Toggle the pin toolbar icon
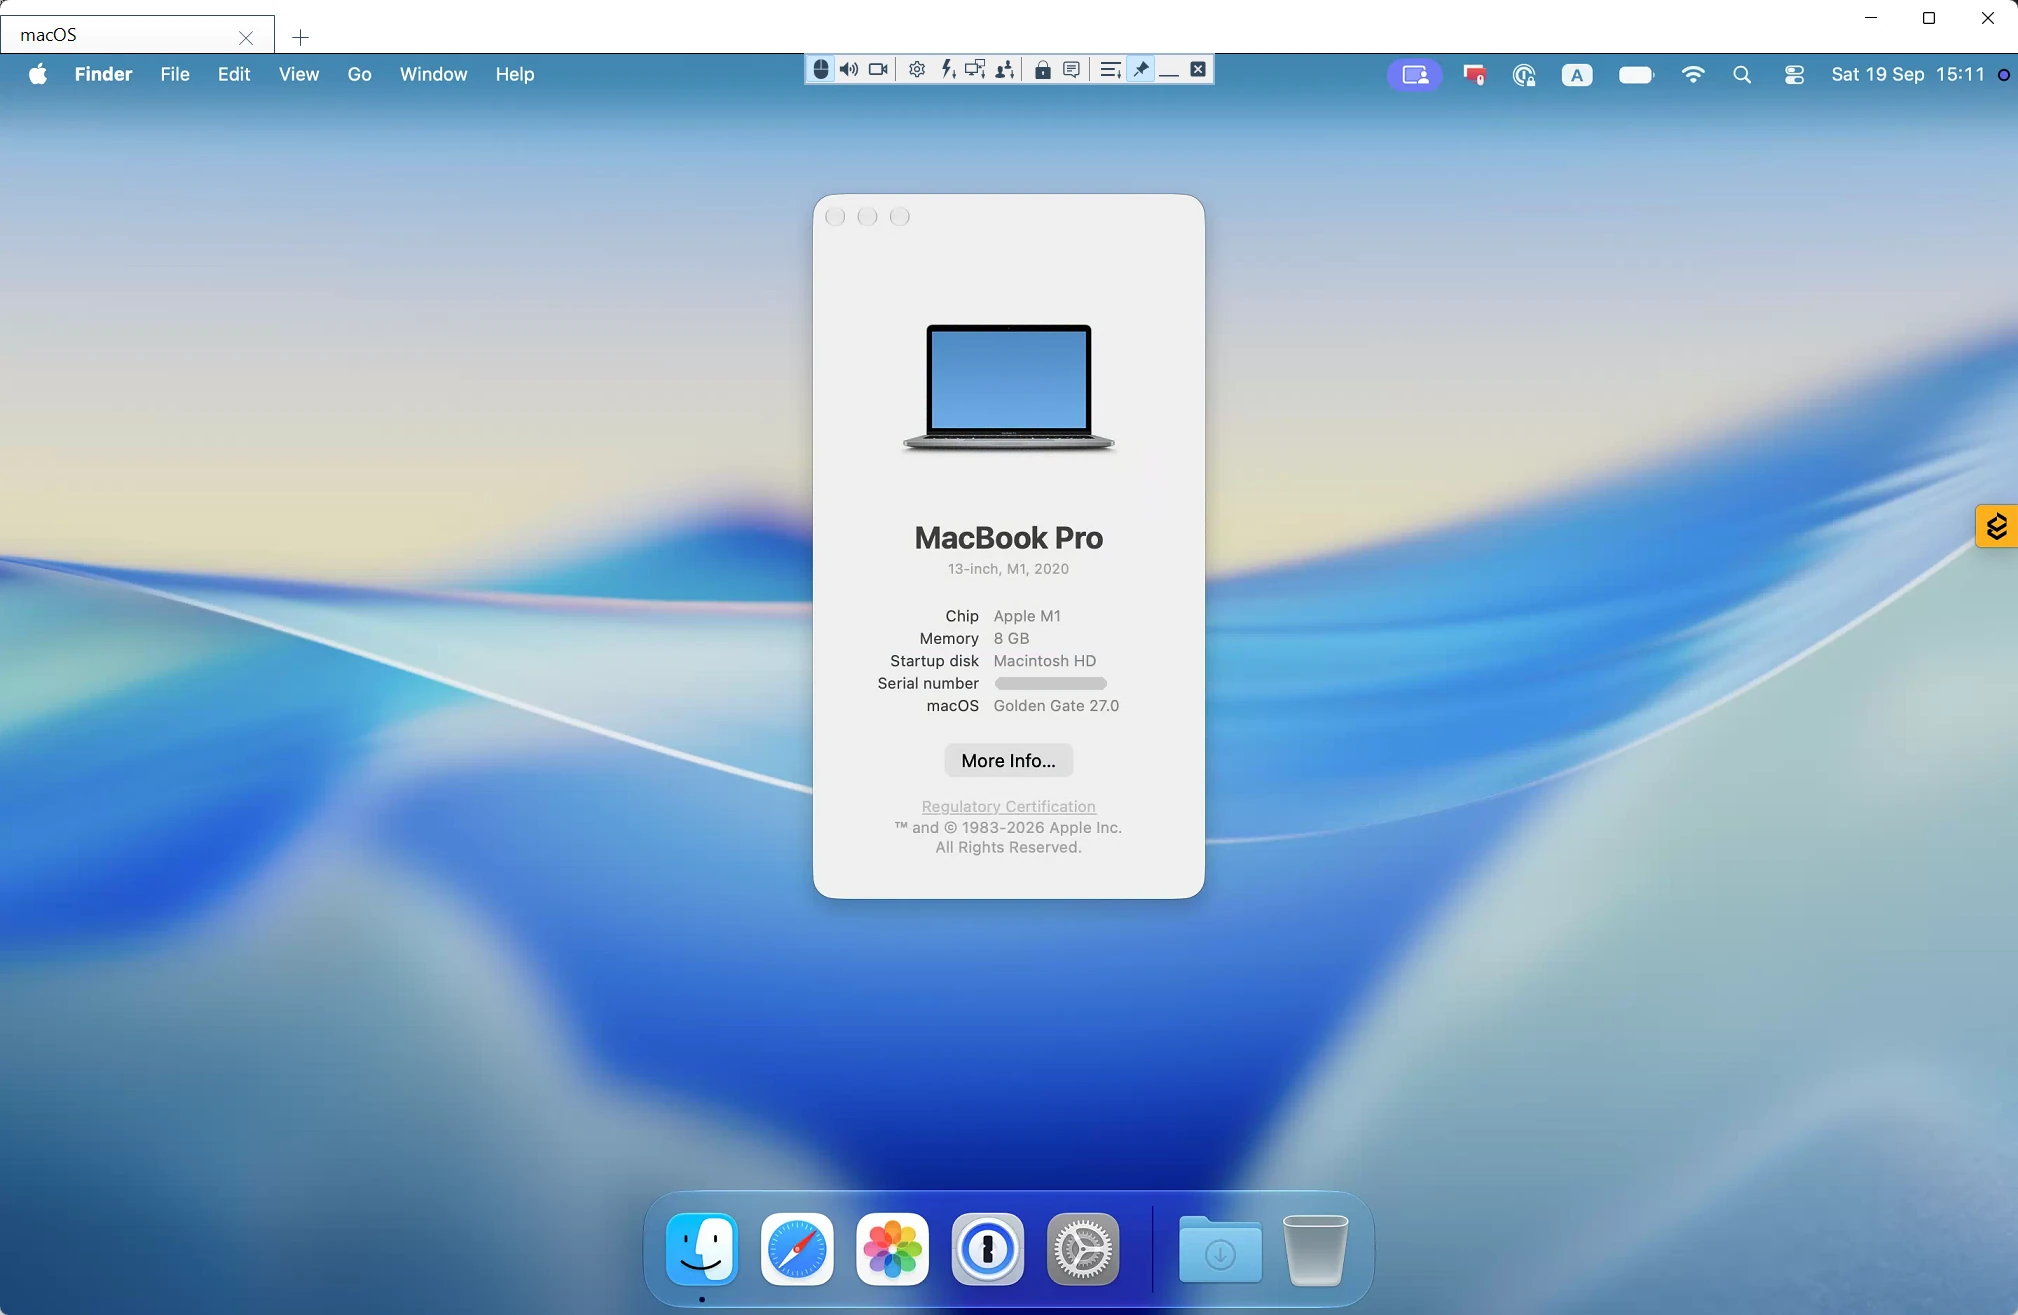The image size is (2018, 1315). pos(1140,69)
